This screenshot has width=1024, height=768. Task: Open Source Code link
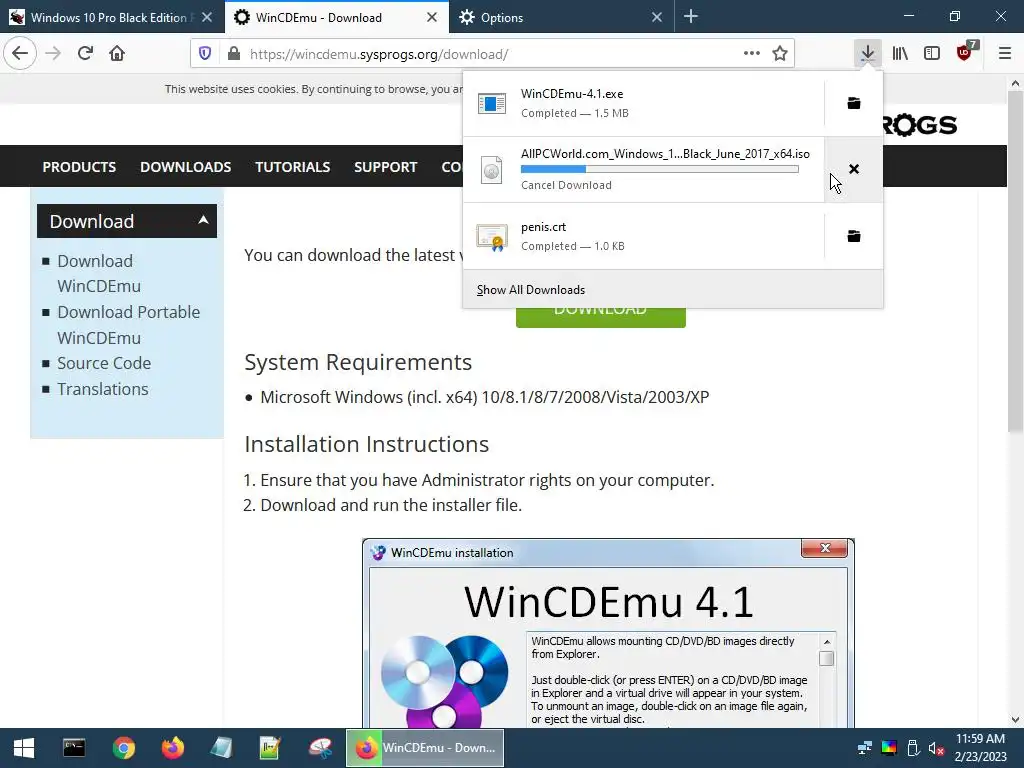coord(104,363)
